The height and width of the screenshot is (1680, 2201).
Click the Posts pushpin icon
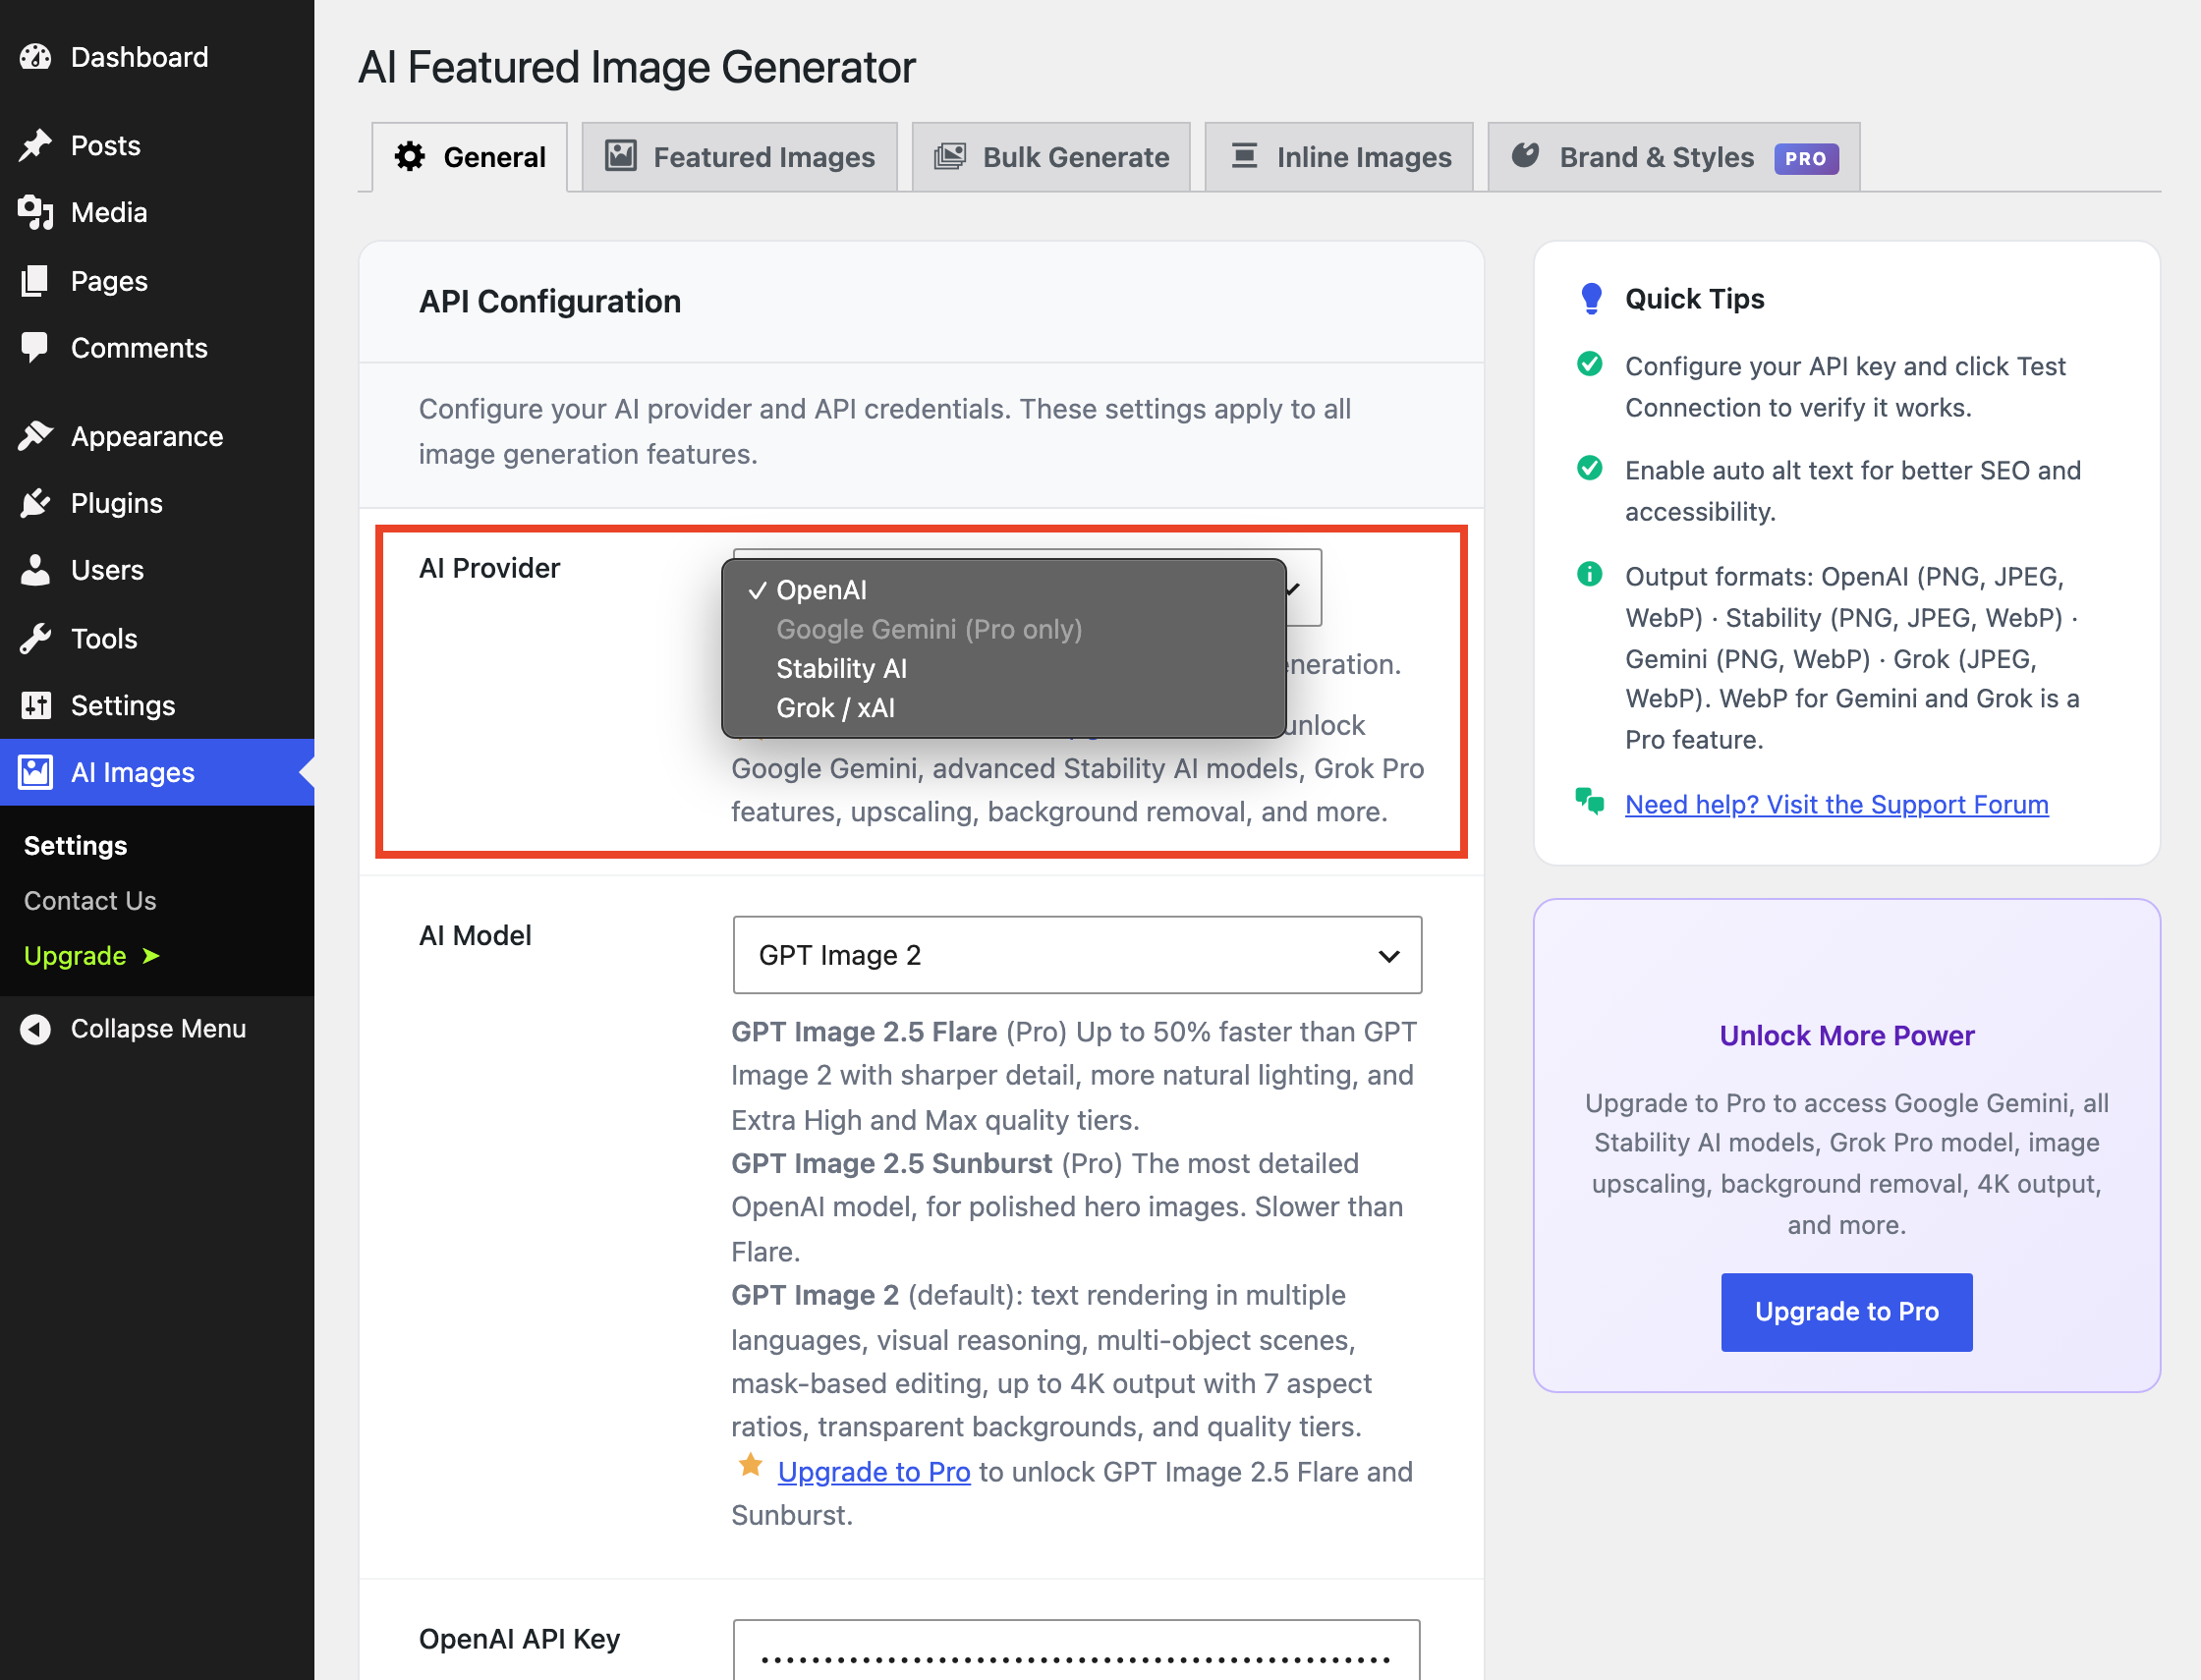pyautogui.click(x=35, y=145)
